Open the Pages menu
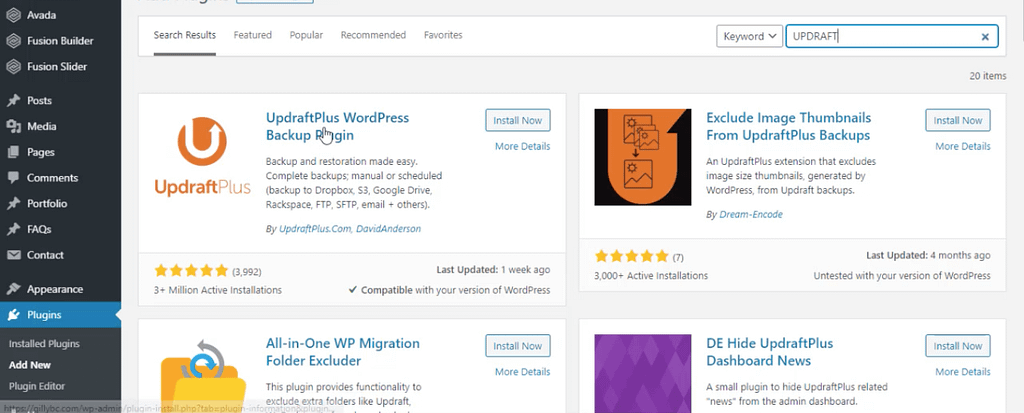 (60, 152)
